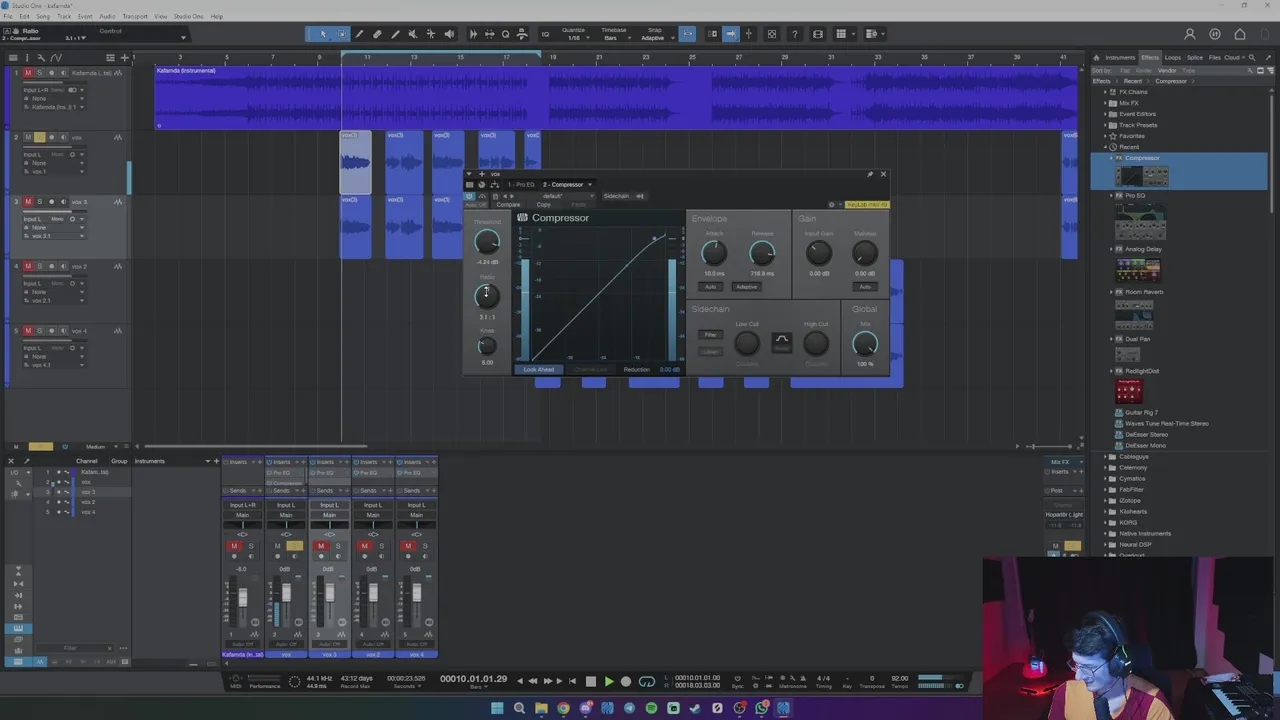Expand the Track Presets folder
Image resolution: width=1280 pixels, height=720 pixels.
[x=1106, y=125]
